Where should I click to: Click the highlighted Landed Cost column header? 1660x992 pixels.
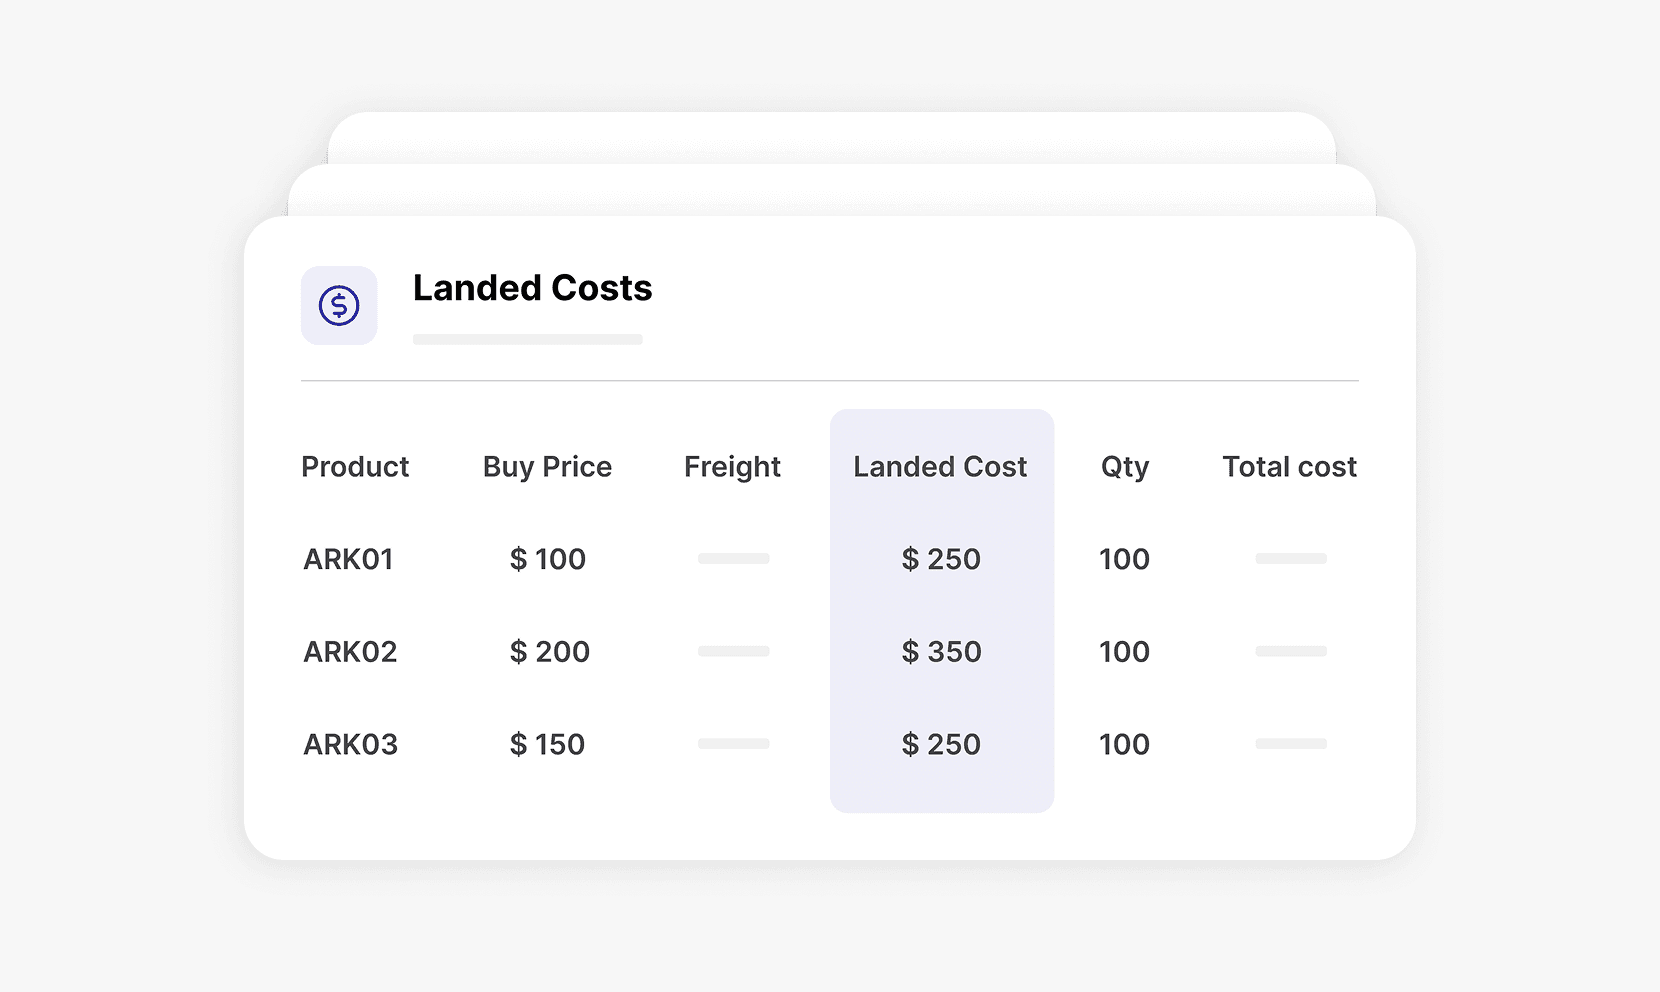pyautogui.click(x=940, y=466)
